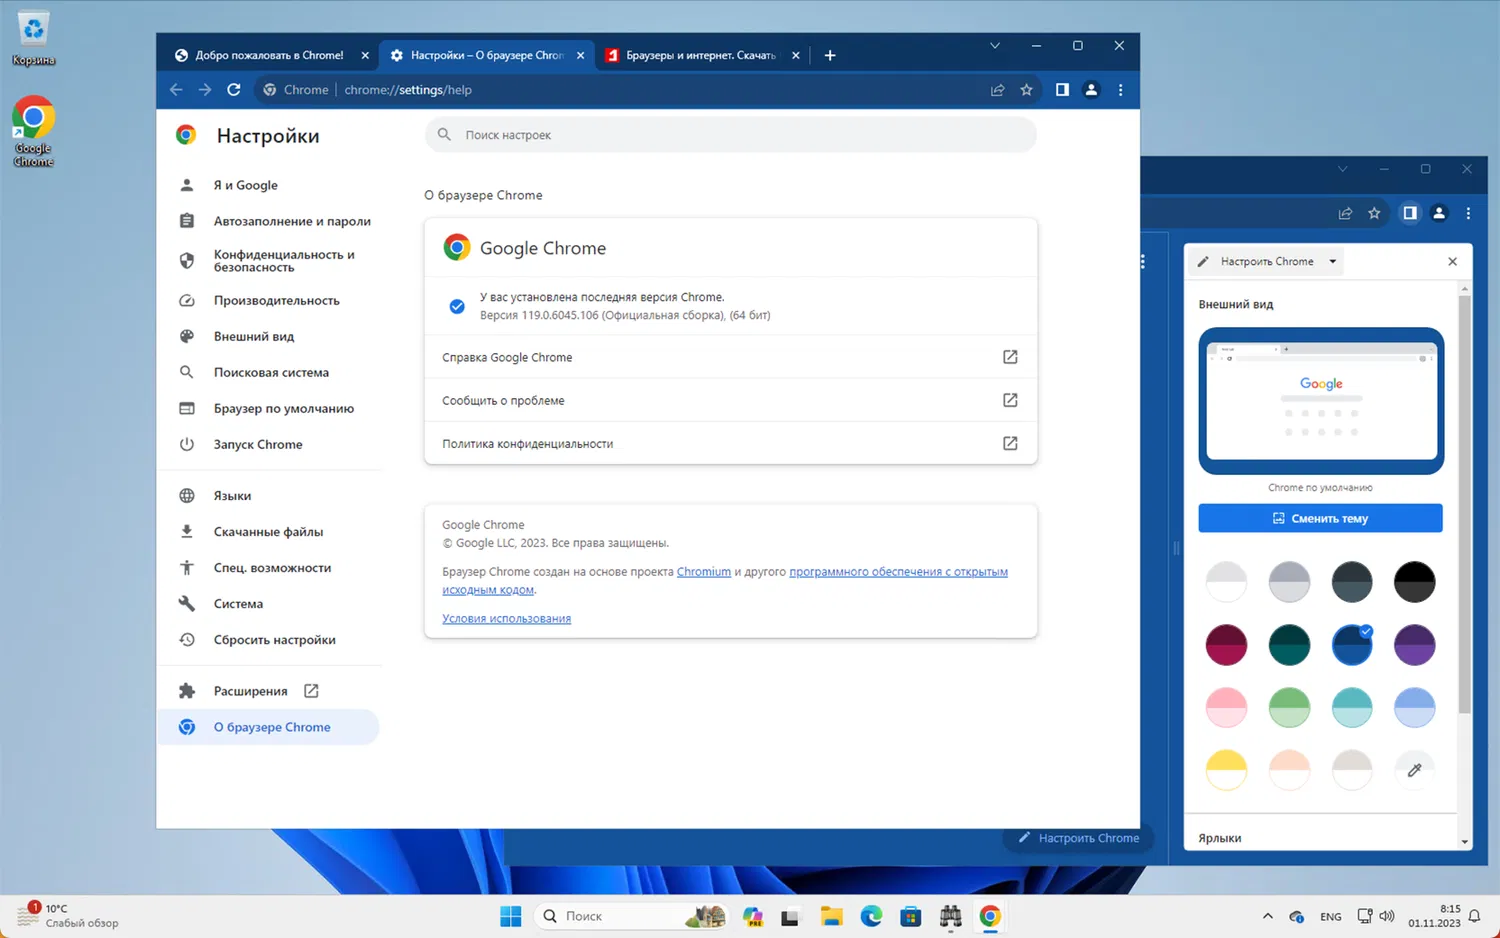Choose the burgundy color swatch
Image resolution: width=1500 pixels, height=938 pixels.
tap(1226, 645)
